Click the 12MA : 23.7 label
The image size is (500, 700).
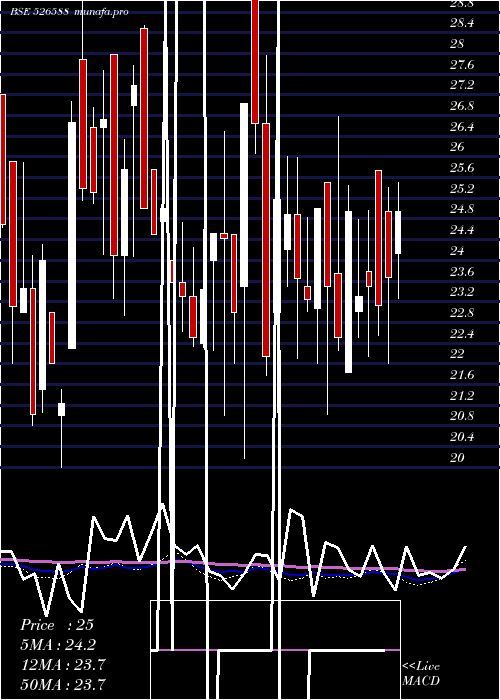point(63,665)
